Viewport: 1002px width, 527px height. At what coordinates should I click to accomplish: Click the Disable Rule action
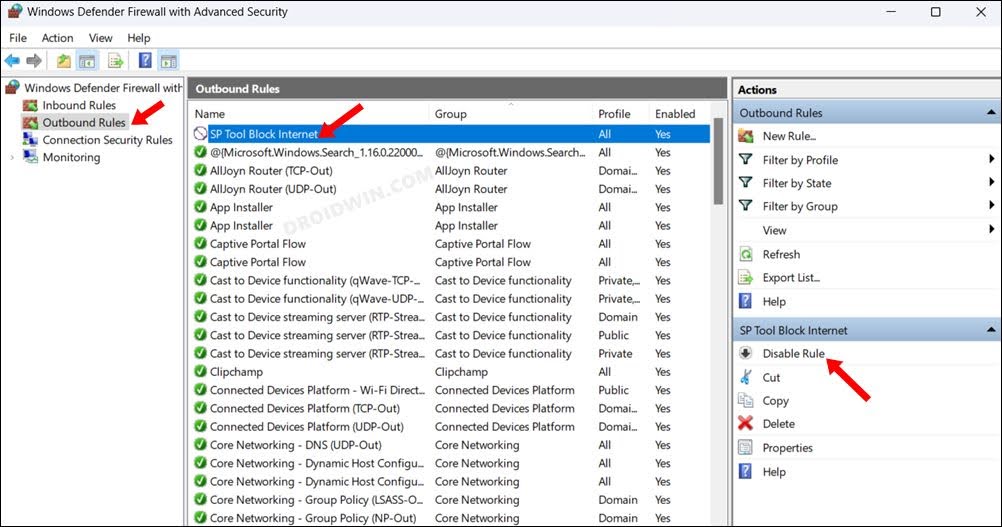pyautogui.click(x=794, y=353)
